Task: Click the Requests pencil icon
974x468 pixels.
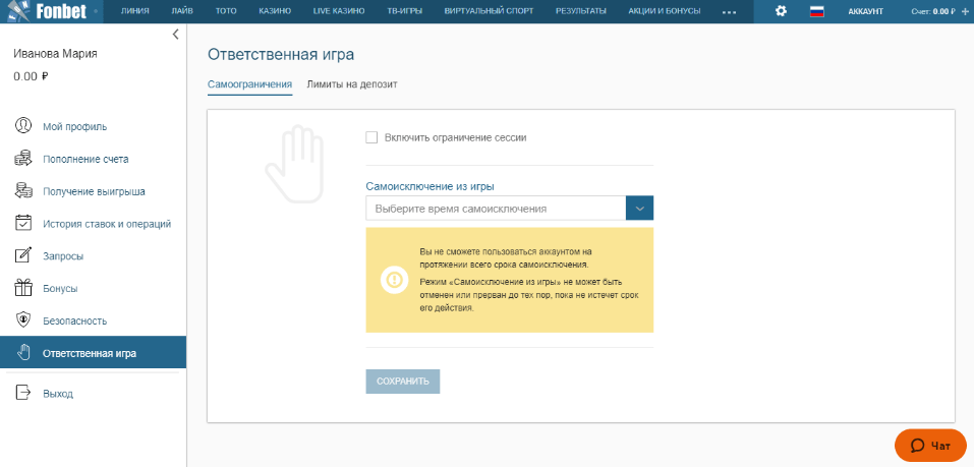Action: click(x=23, y=256)
